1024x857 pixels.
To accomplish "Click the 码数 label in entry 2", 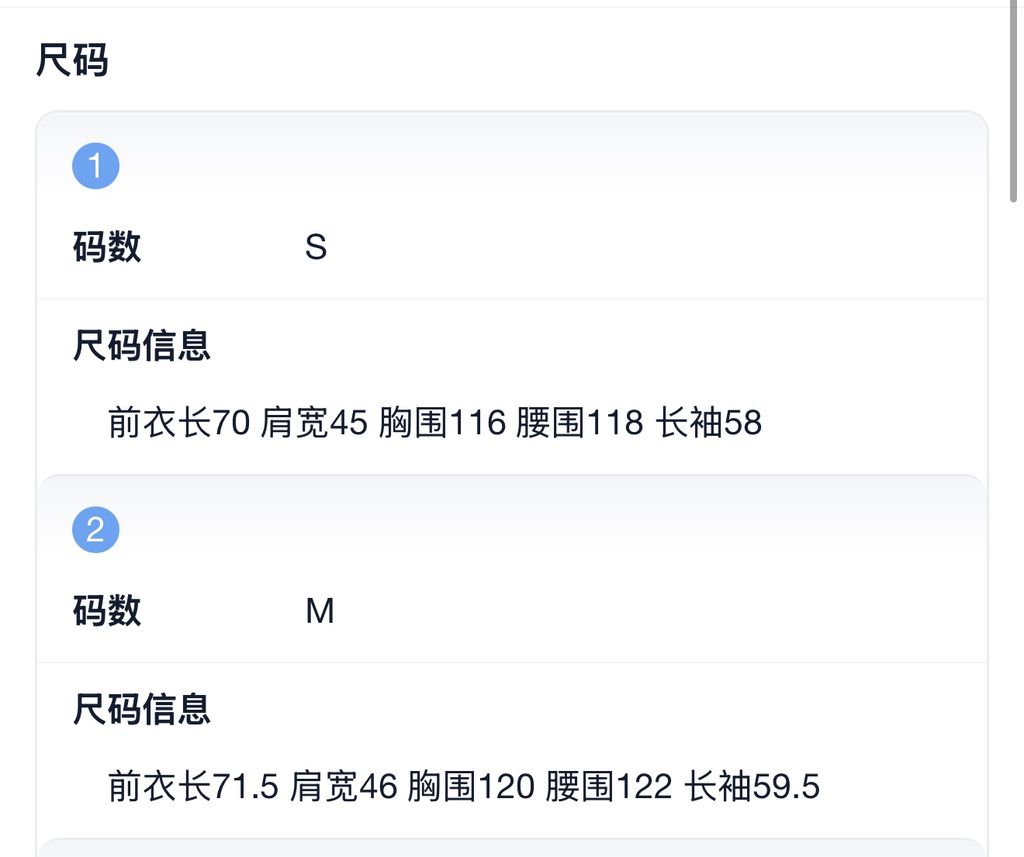I will point(106,611).
